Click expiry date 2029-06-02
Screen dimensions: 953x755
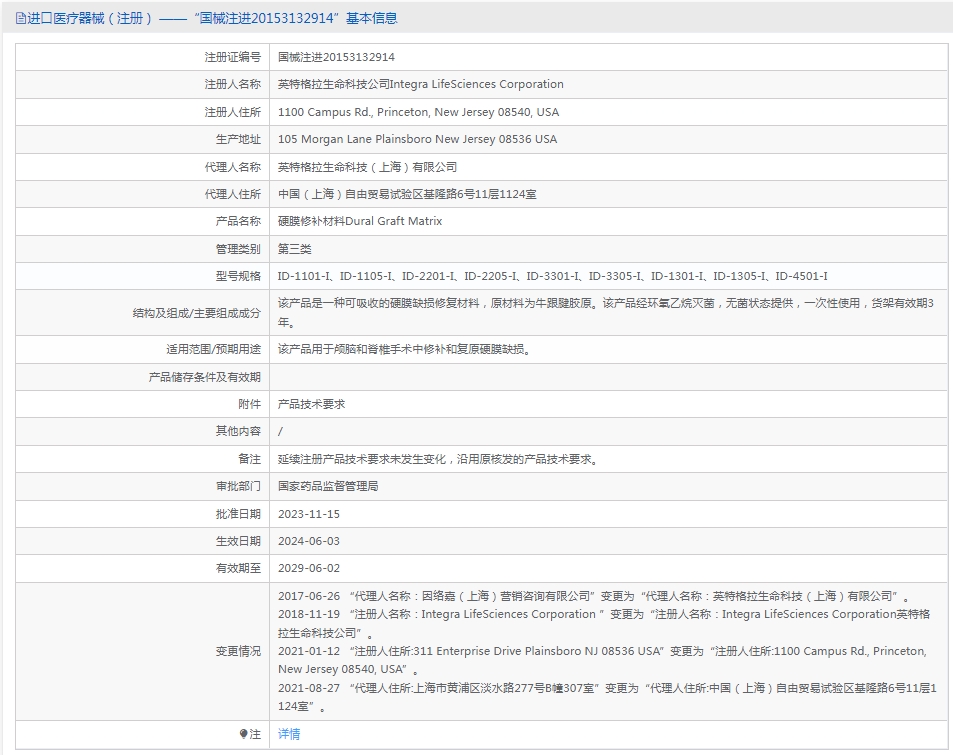click(x=309, y=568)
